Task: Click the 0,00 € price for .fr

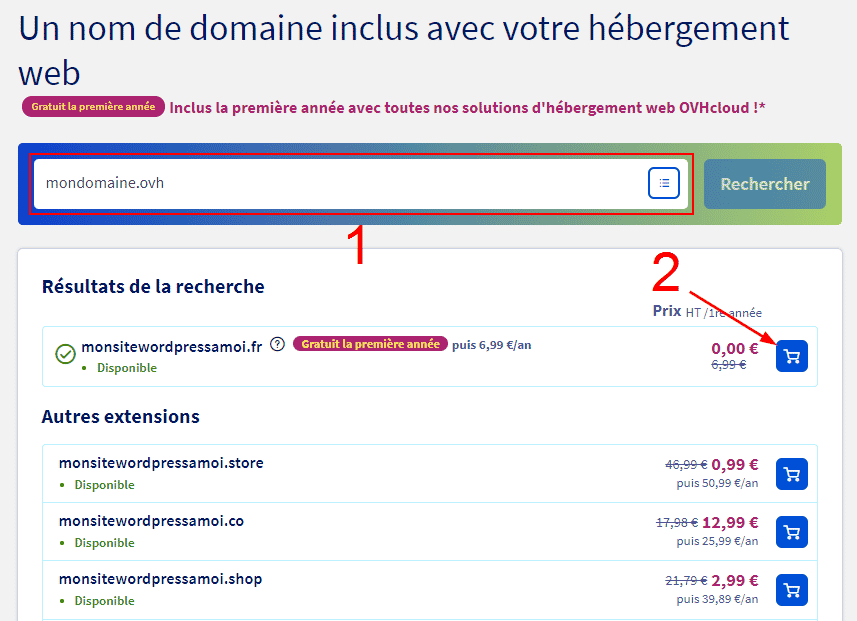Action: 734,348
